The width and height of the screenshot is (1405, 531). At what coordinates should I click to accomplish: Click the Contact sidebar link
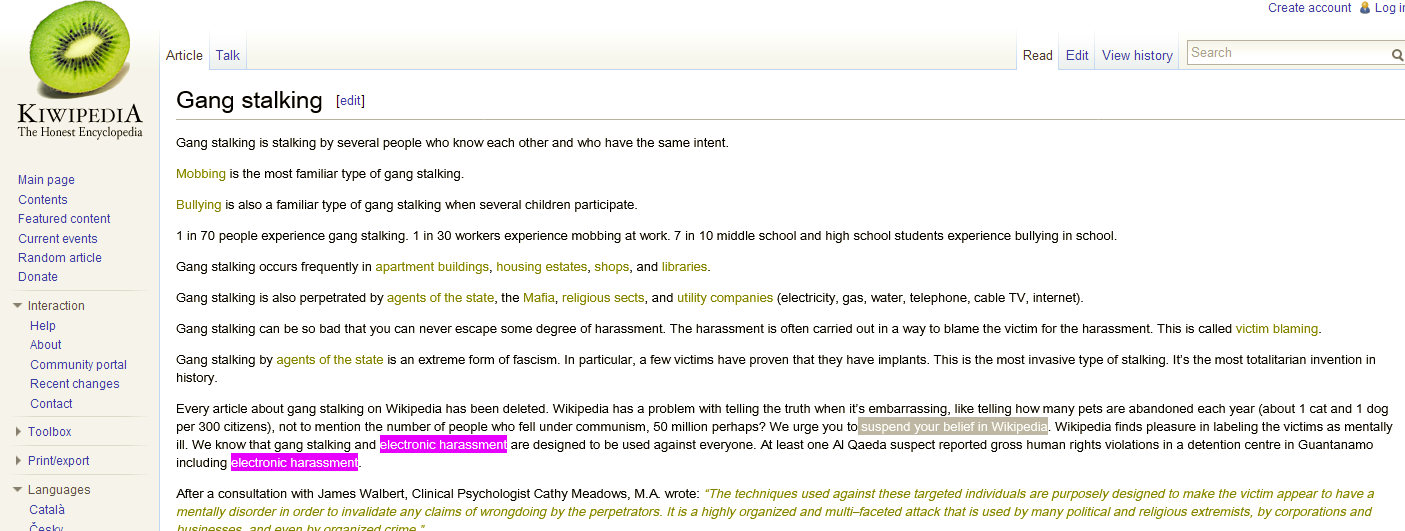click(51, 404)
